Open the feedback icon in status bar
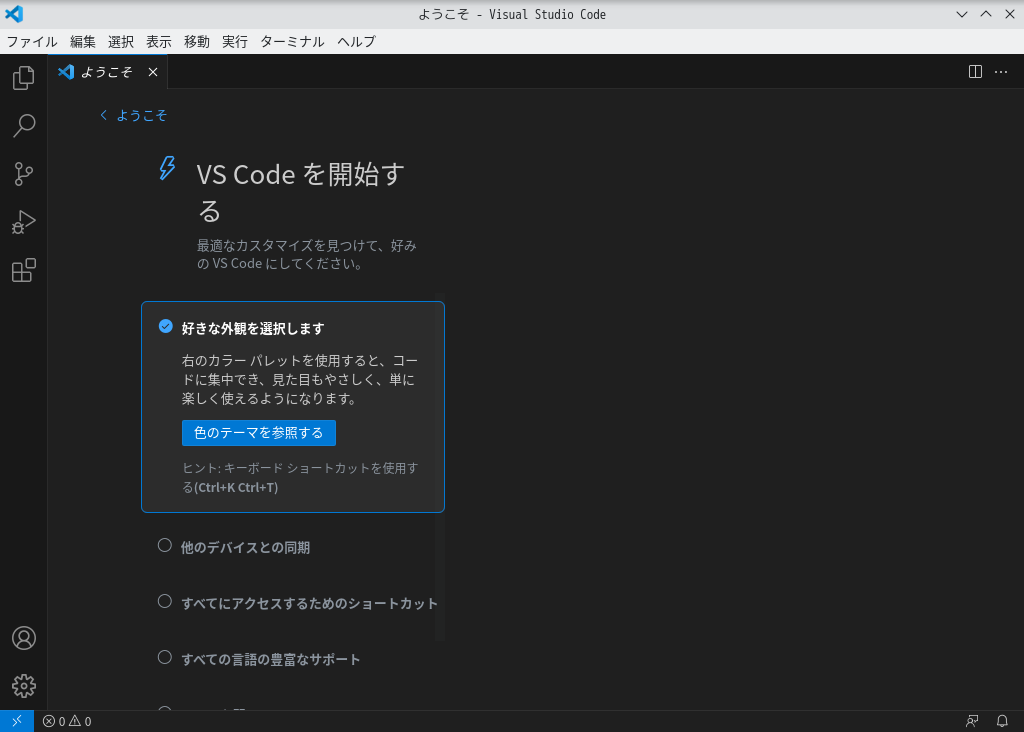1024x732 pixels. tap(972, 721)
